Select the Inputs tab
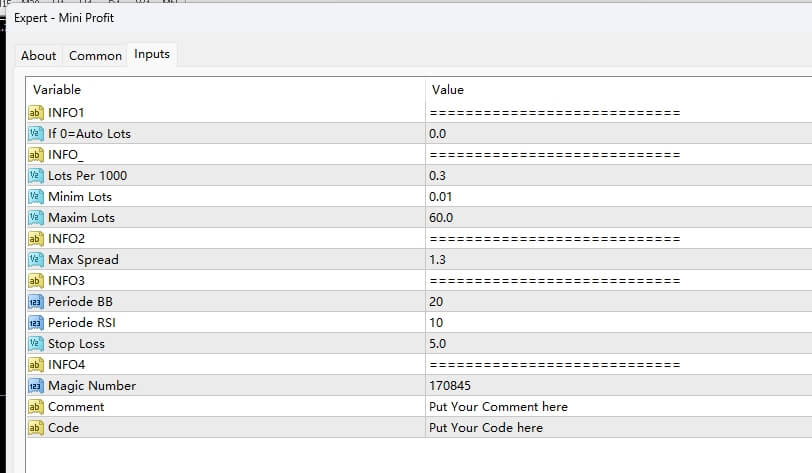 point(152,55)
